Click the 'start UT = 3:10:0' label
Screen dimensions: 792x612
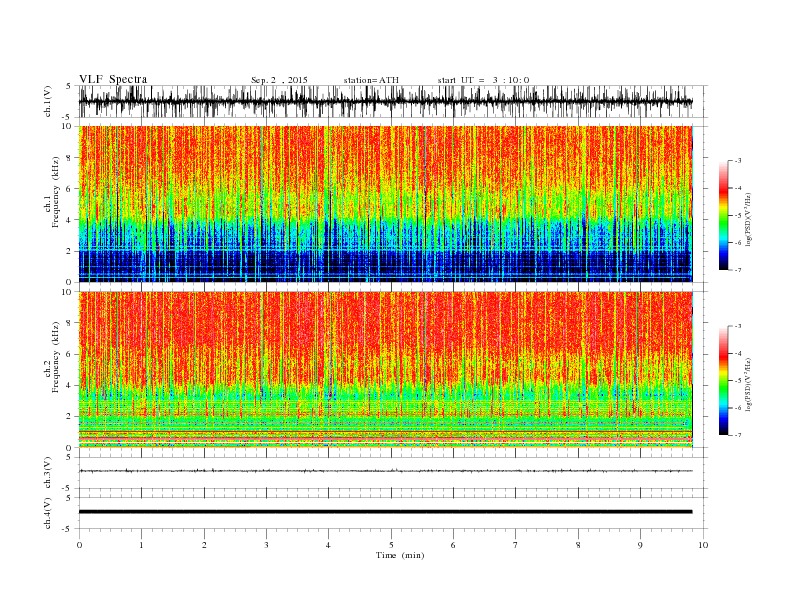(x=483, y=80)
